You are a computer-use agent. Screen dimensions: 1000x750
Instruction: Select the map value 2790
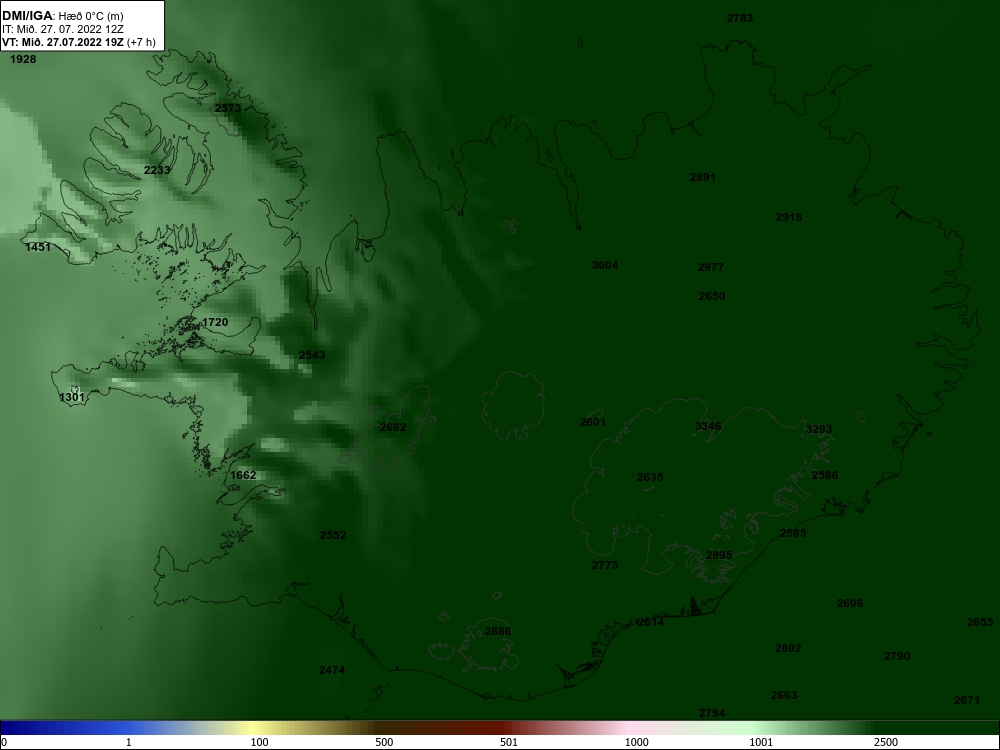point(897,655)
